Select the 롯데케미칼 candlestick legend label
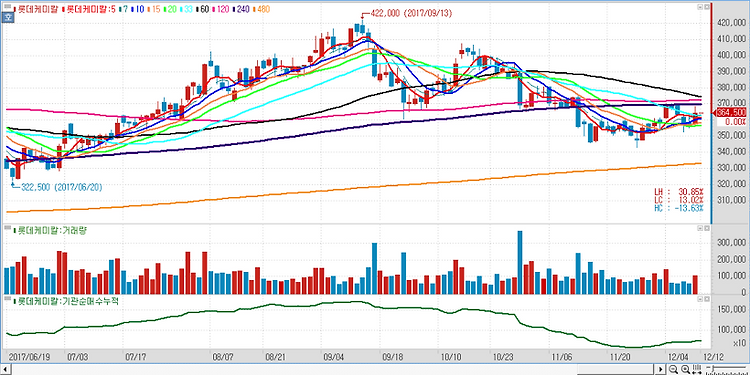This screenshot has height=375, width=750. pyautogui.click(x=37, y=9)
